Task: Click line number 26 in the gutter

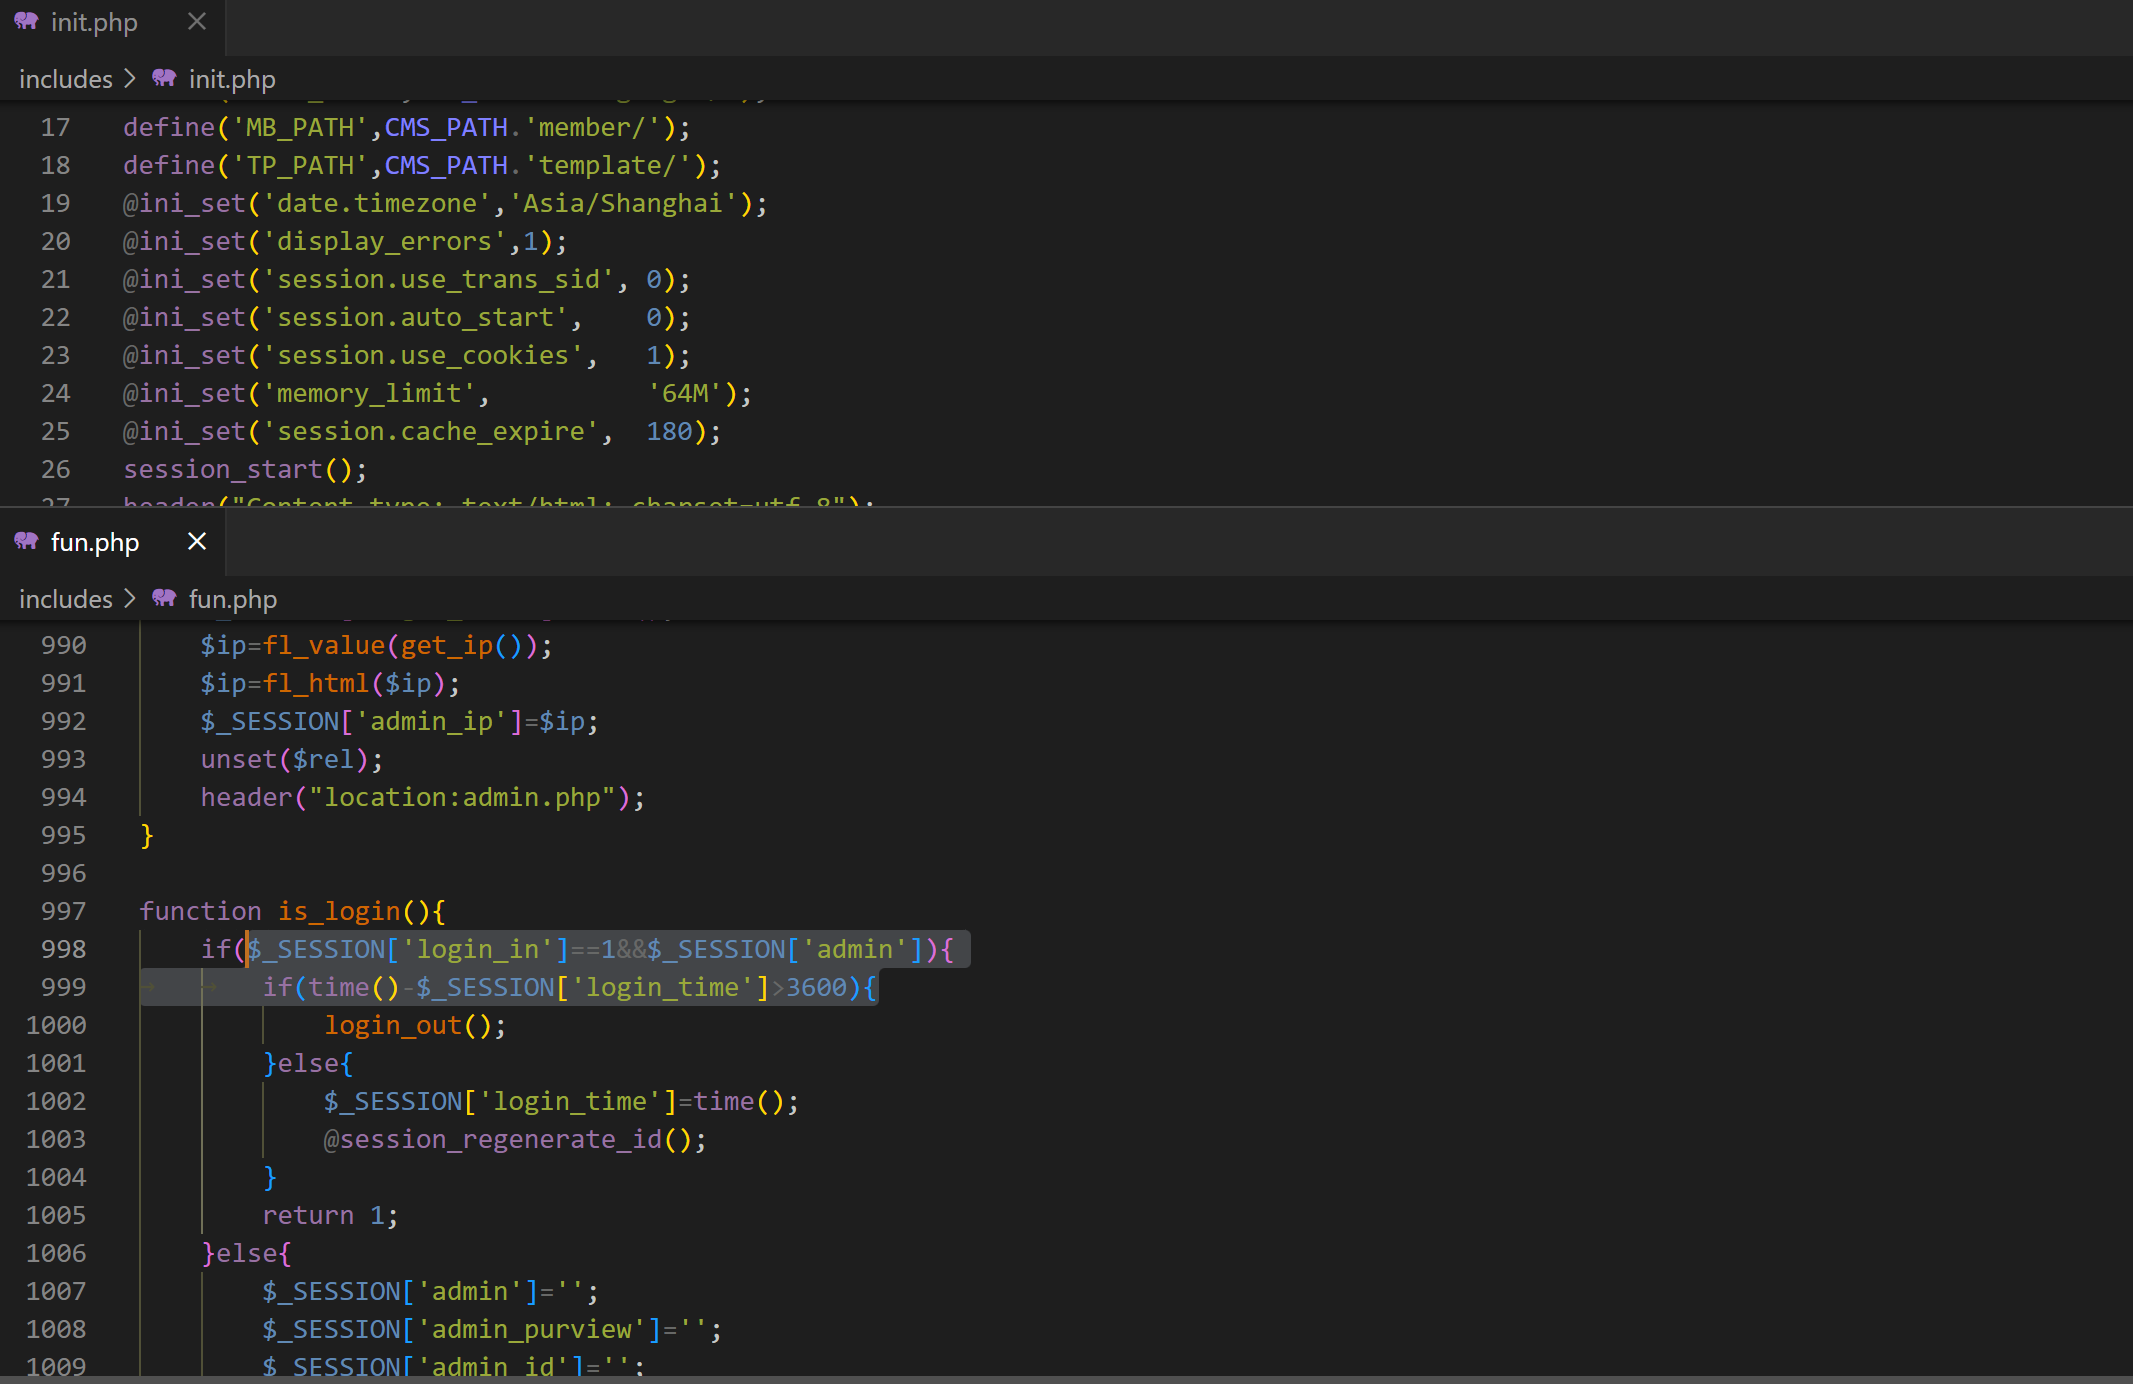Action: [x=55, y=469]
